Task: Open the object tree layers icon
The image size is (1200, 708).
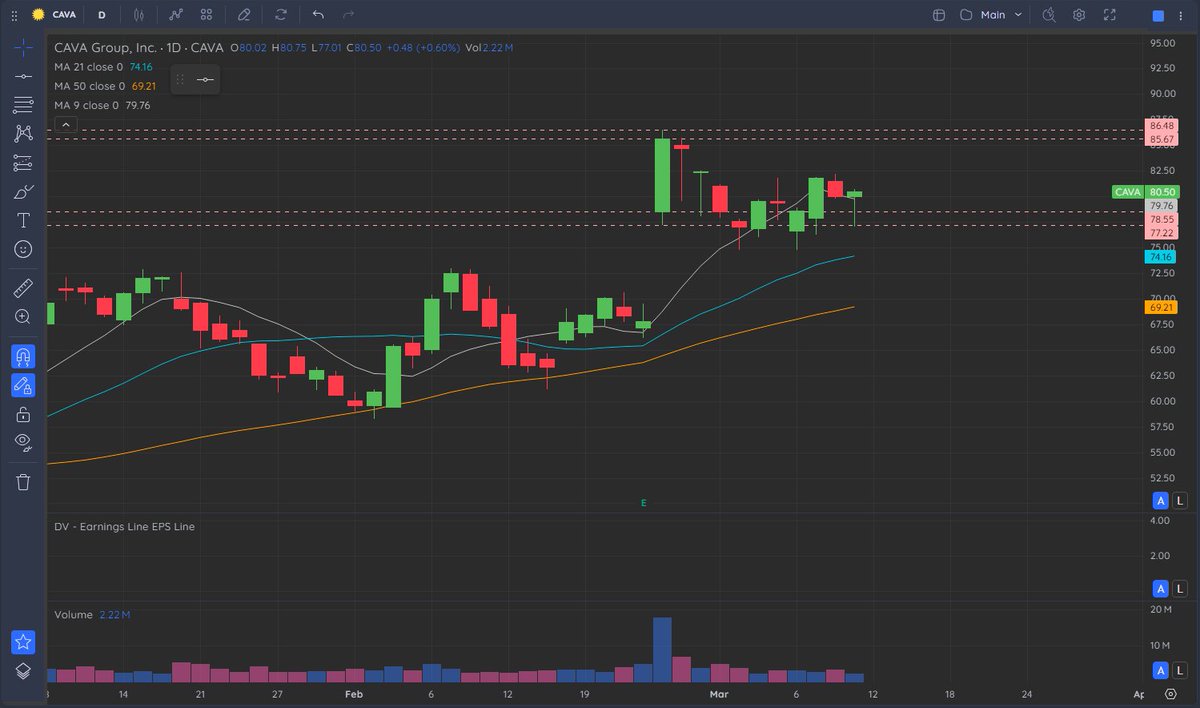Action: point(23,671)
